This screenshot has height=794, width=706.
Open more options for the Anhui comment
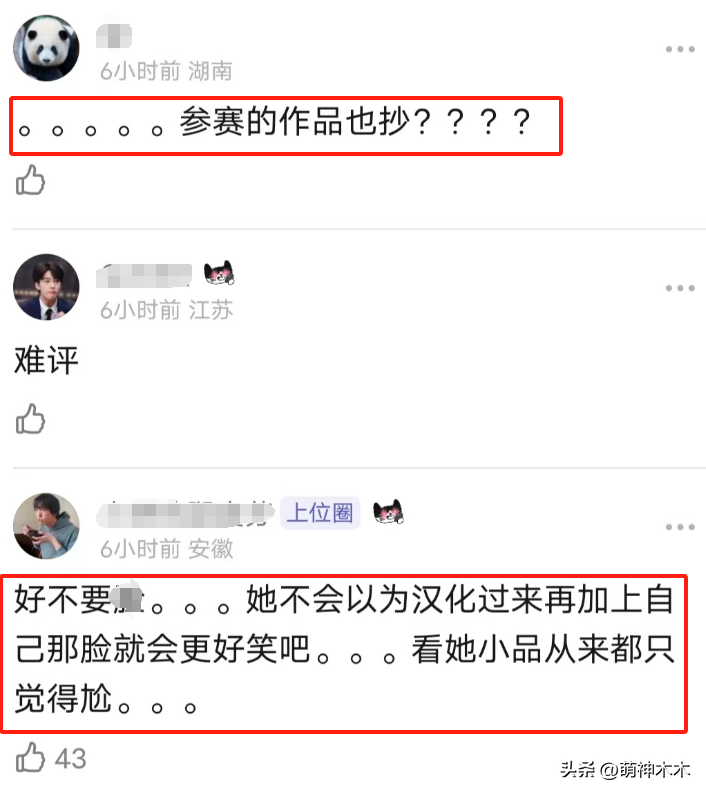tap(680, 527)
